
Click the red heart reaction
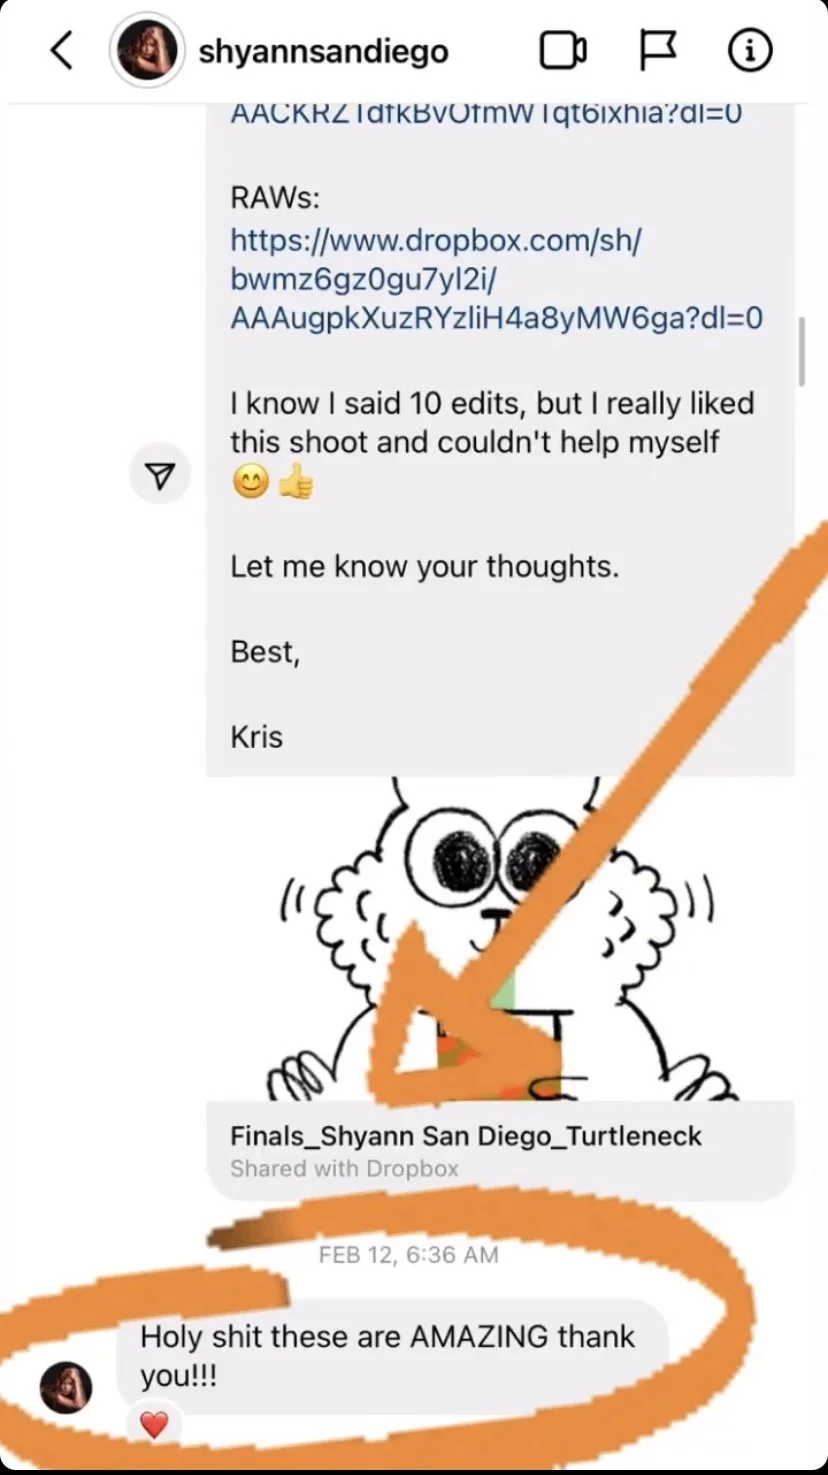tap(153, 1425)
